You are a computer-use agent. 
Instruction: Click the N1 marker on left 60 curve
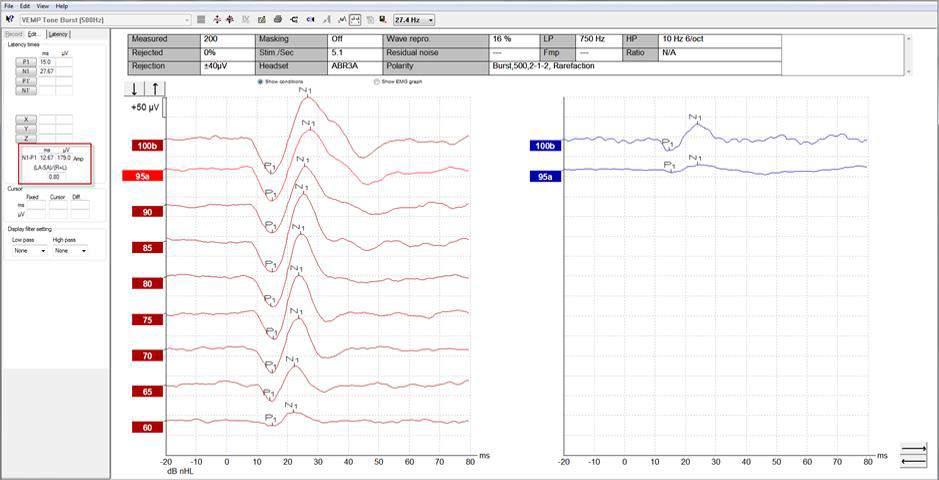click(x=291, y=406)
